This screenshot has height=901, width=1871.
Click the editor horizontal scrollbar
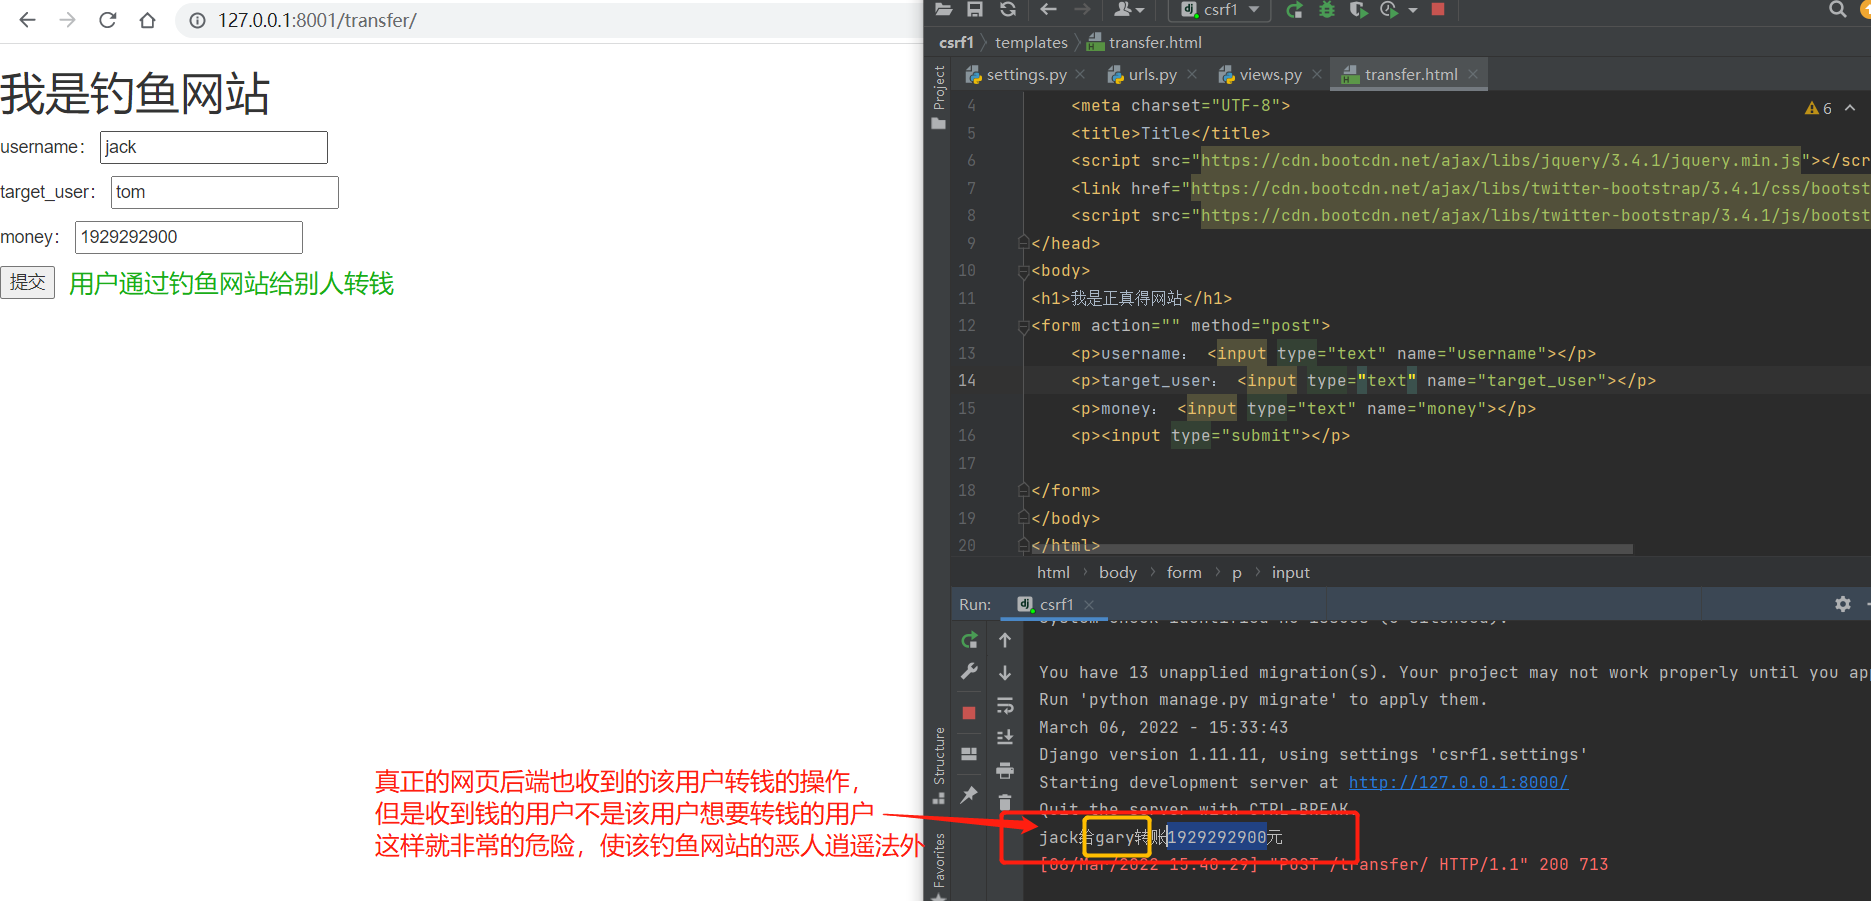pyautogui.click(x=1330, y=549)
